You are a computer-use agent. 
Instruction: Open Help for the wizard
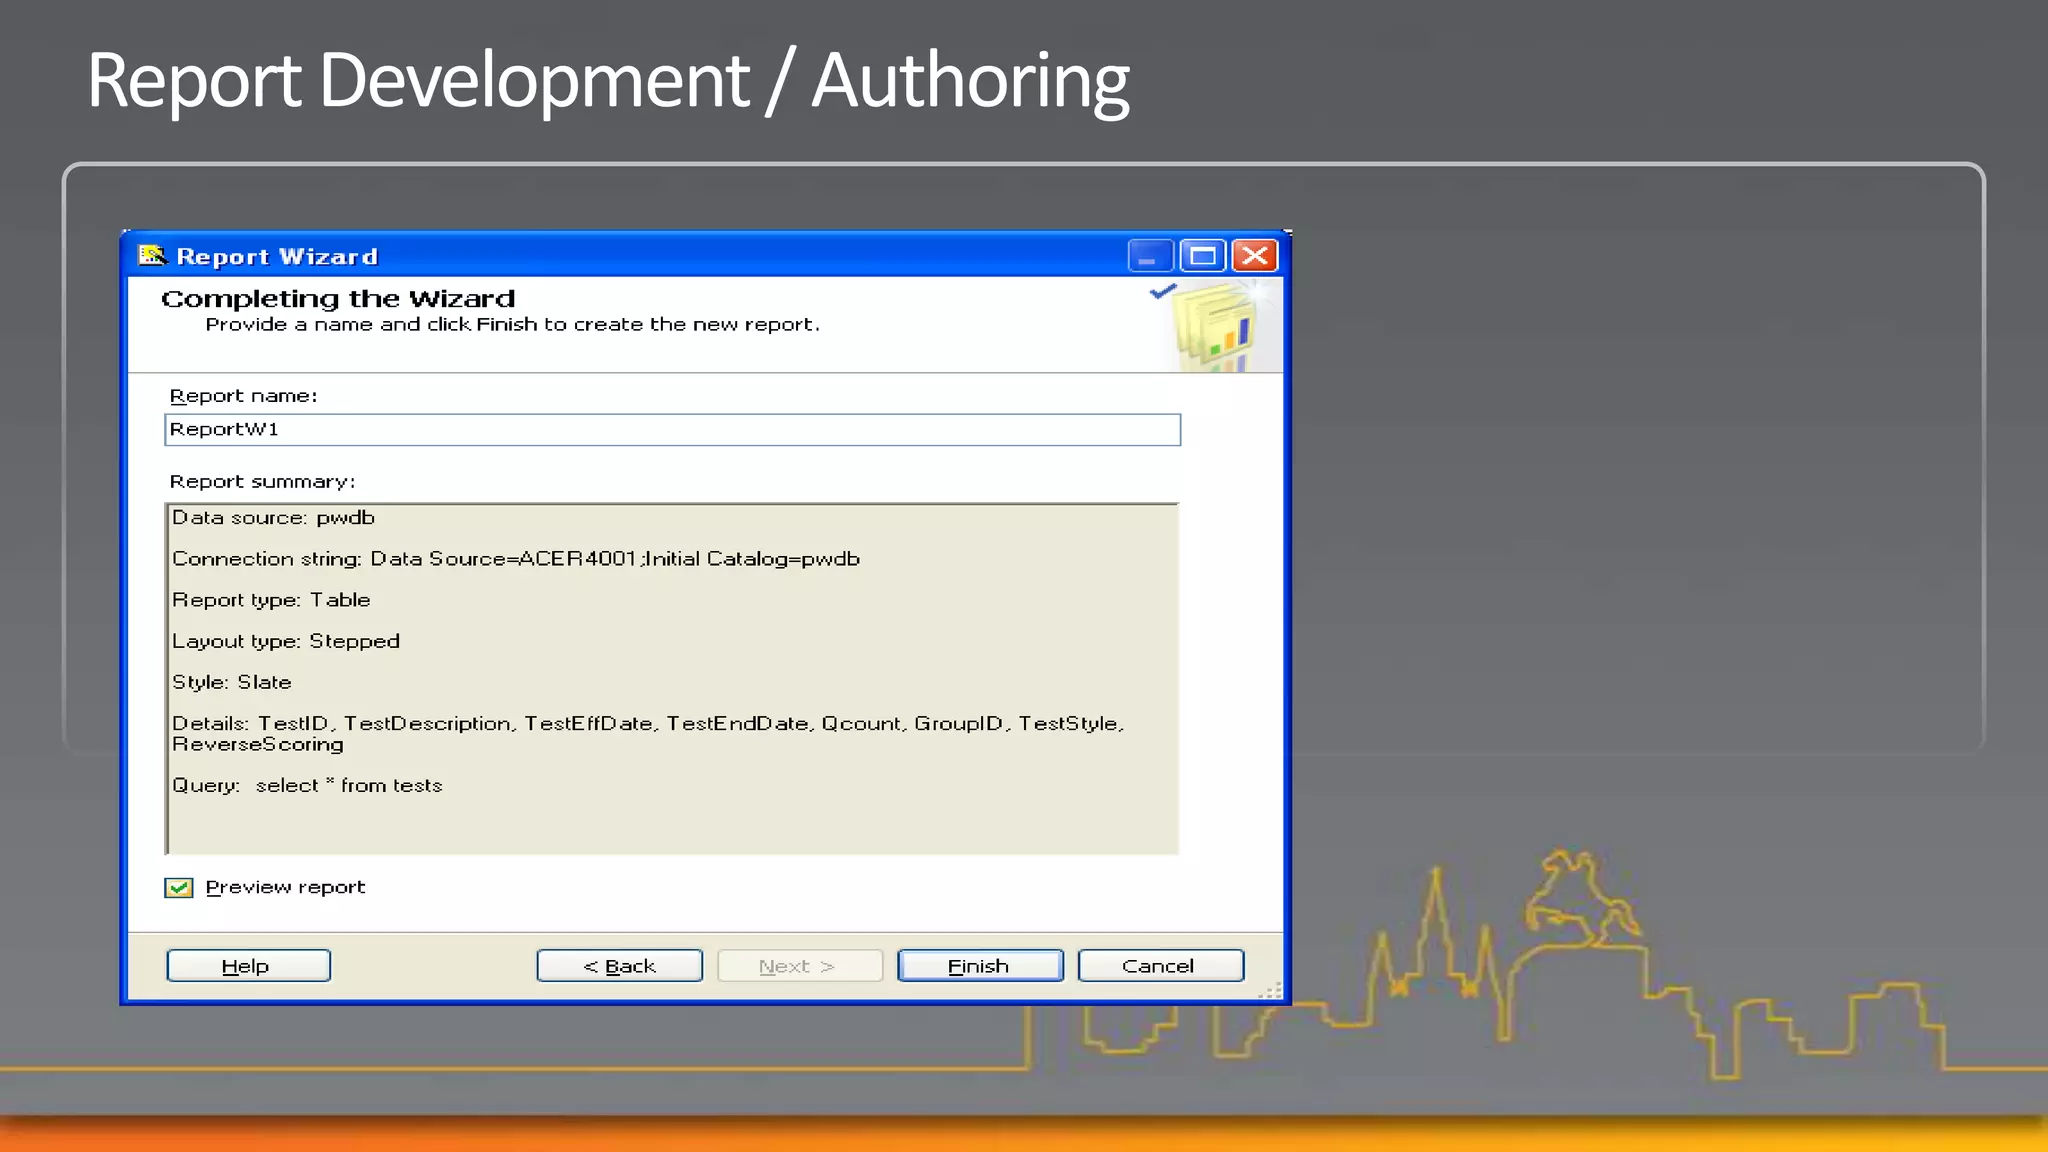(x=248, y=966)
